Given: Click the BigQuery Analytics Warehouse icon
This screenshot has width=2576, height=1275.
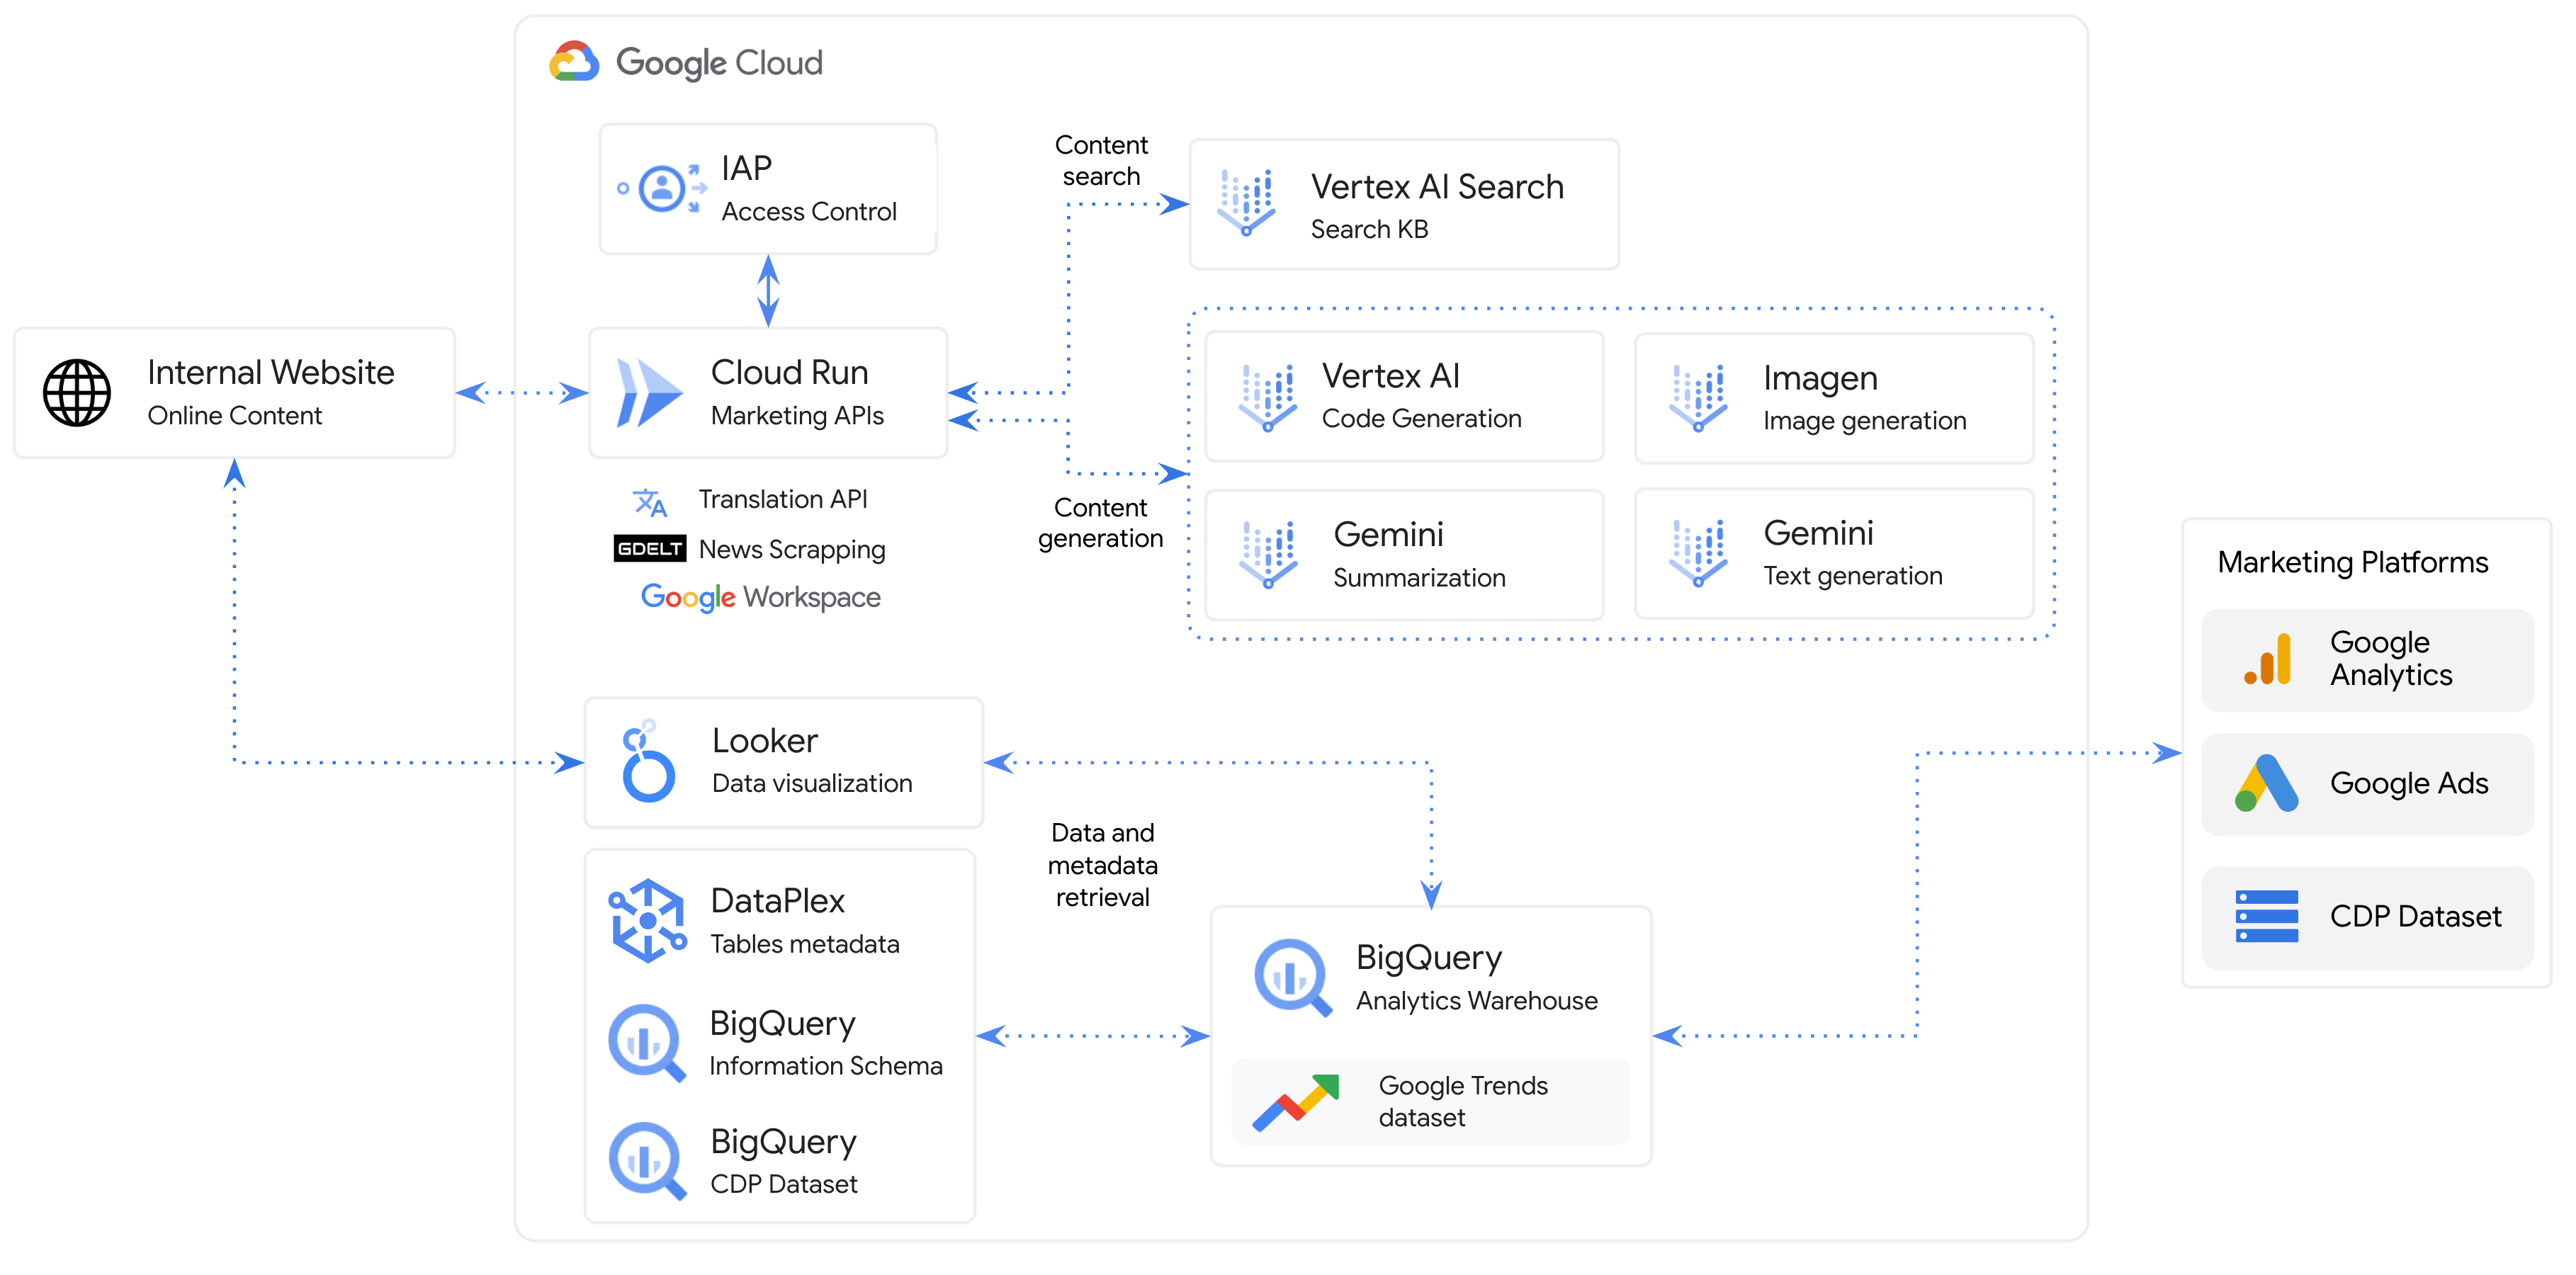Looking at the screenshot, I should [x=1292, y=977].
